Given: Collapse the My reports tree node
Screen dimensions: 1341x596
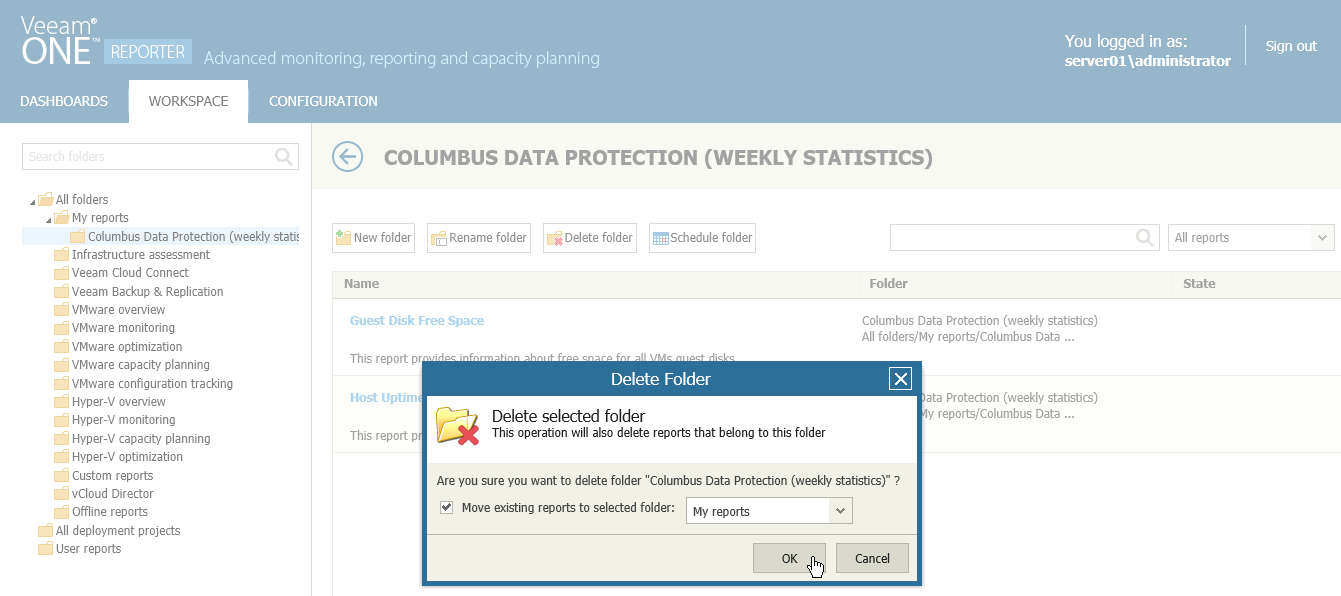Looking at the screenshot, I should click(x=48, y=219).
